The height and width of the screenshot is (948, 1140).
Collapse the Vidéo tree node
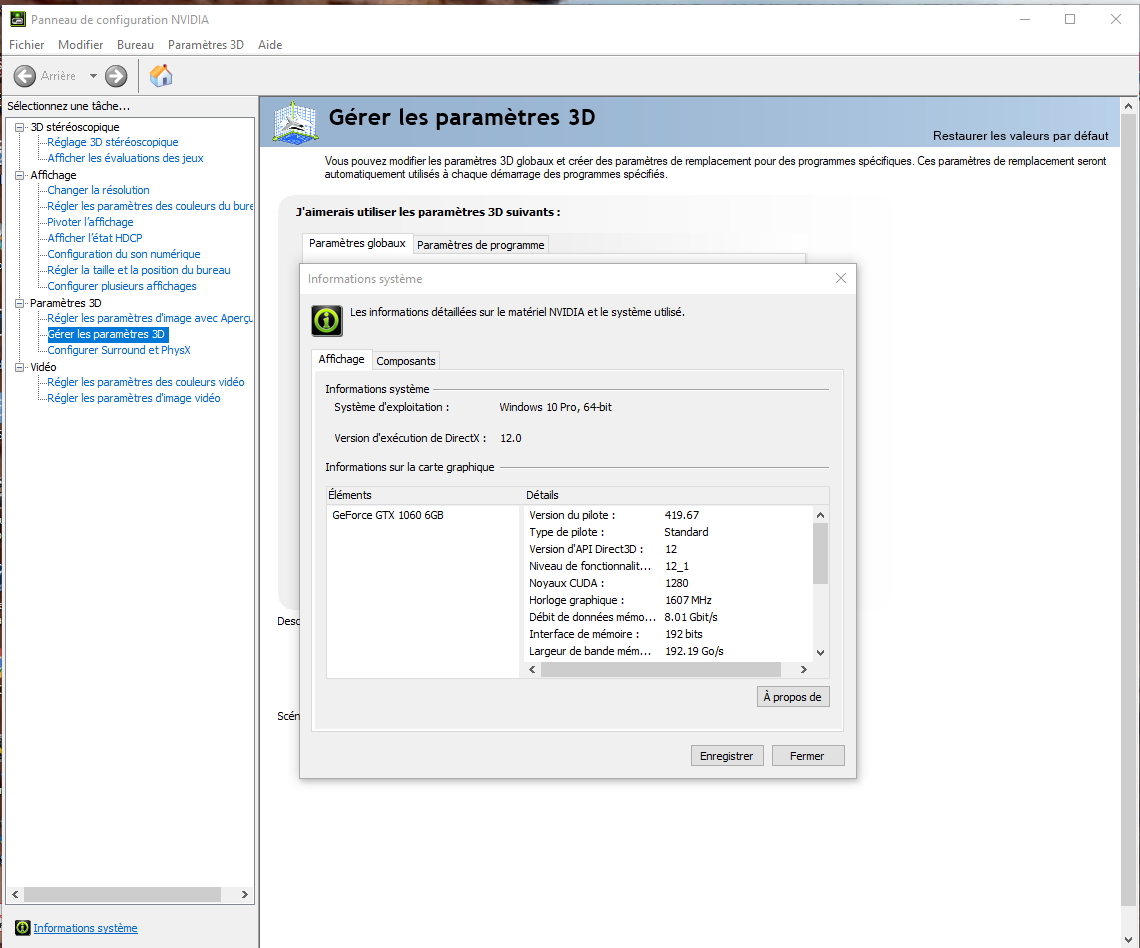20,367
